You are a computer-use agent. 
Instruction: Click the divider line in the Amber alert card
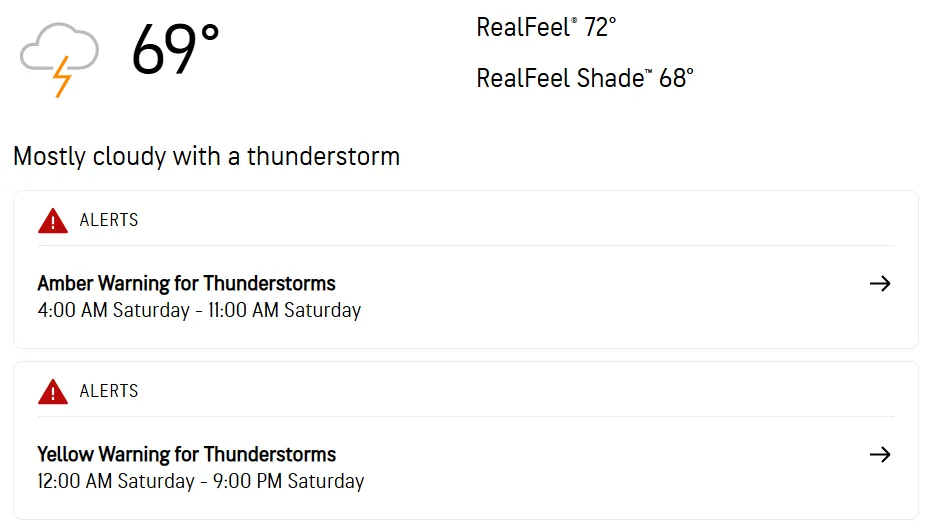pyautogui.click(x=465, y=246)
